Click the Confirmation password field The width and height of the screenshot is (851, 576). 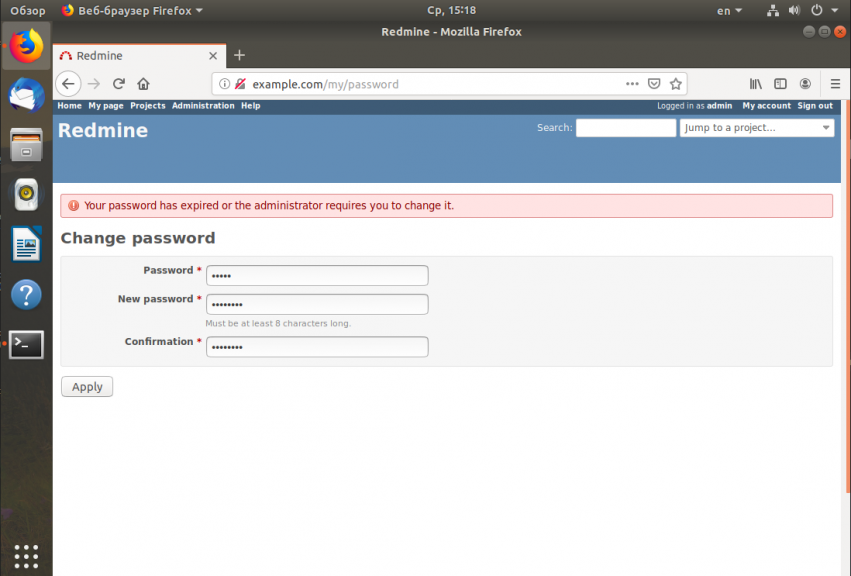pyautogui.click(x=317, y=347)
